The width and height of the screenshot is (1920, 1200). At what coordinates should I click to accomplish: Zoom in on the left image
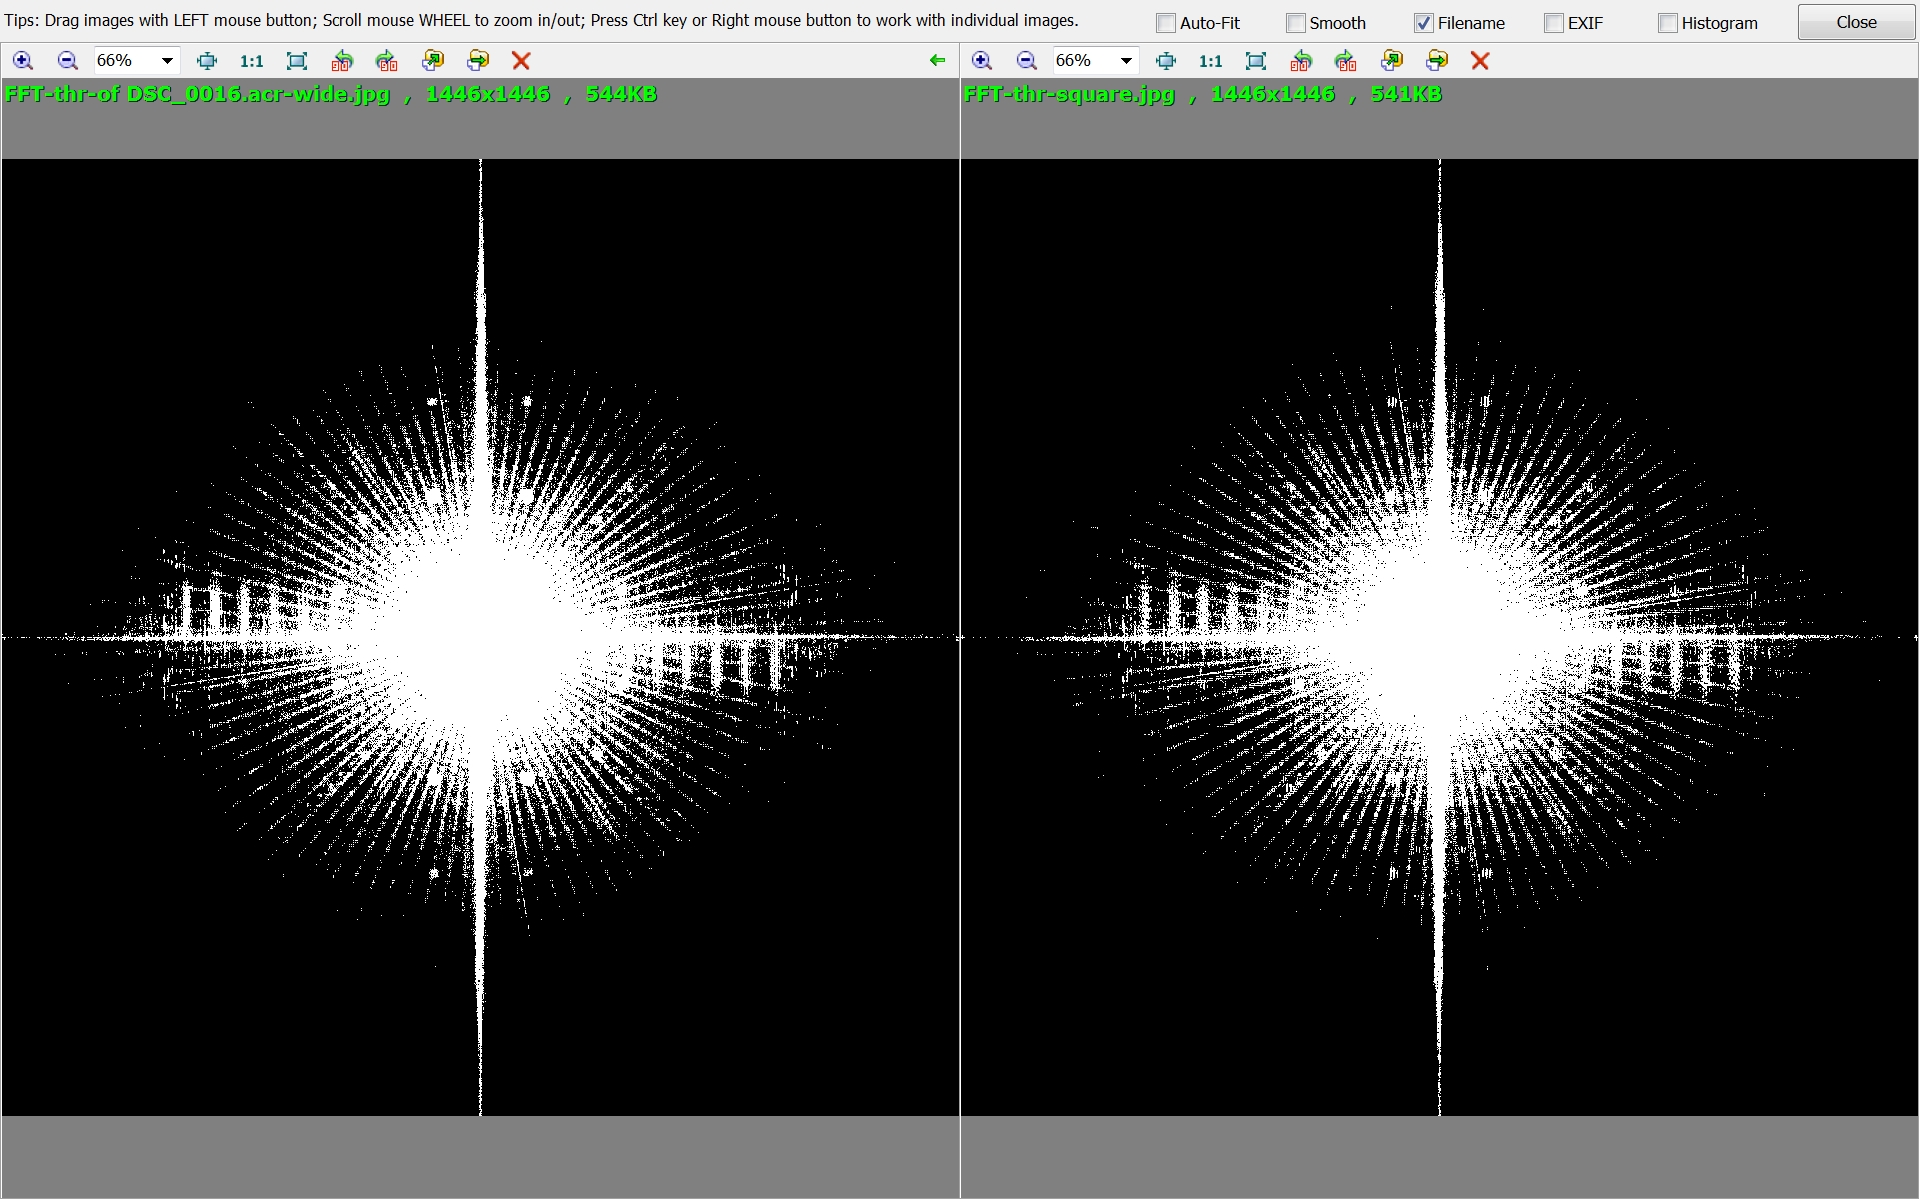pos(22,61)
